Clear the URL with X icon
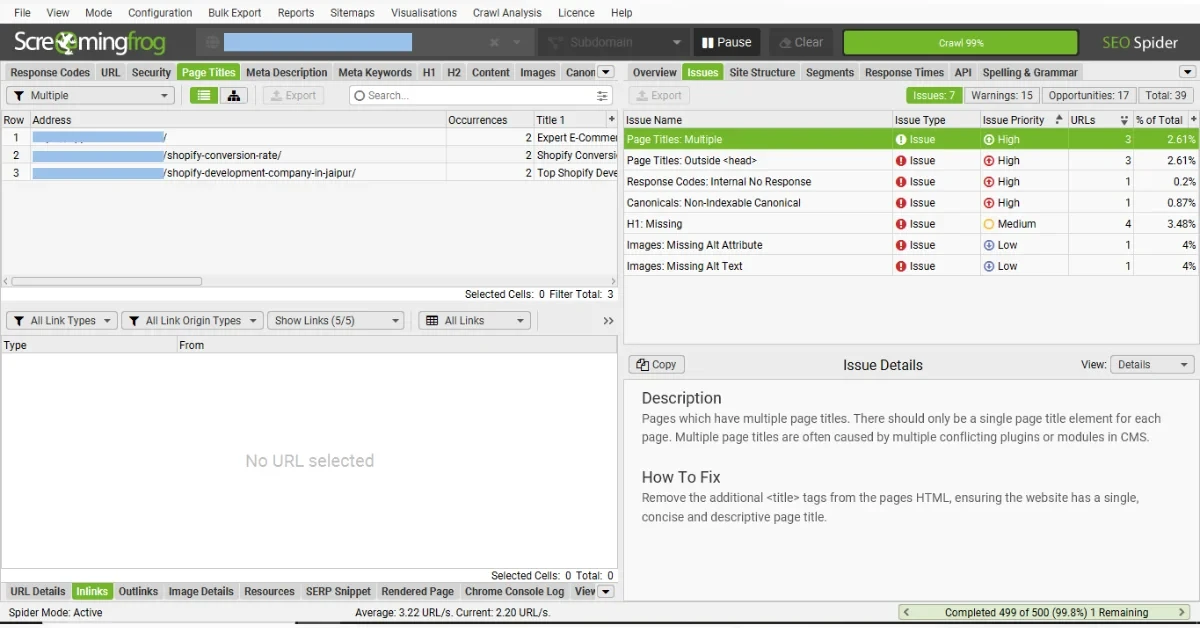 coord(494,43)
